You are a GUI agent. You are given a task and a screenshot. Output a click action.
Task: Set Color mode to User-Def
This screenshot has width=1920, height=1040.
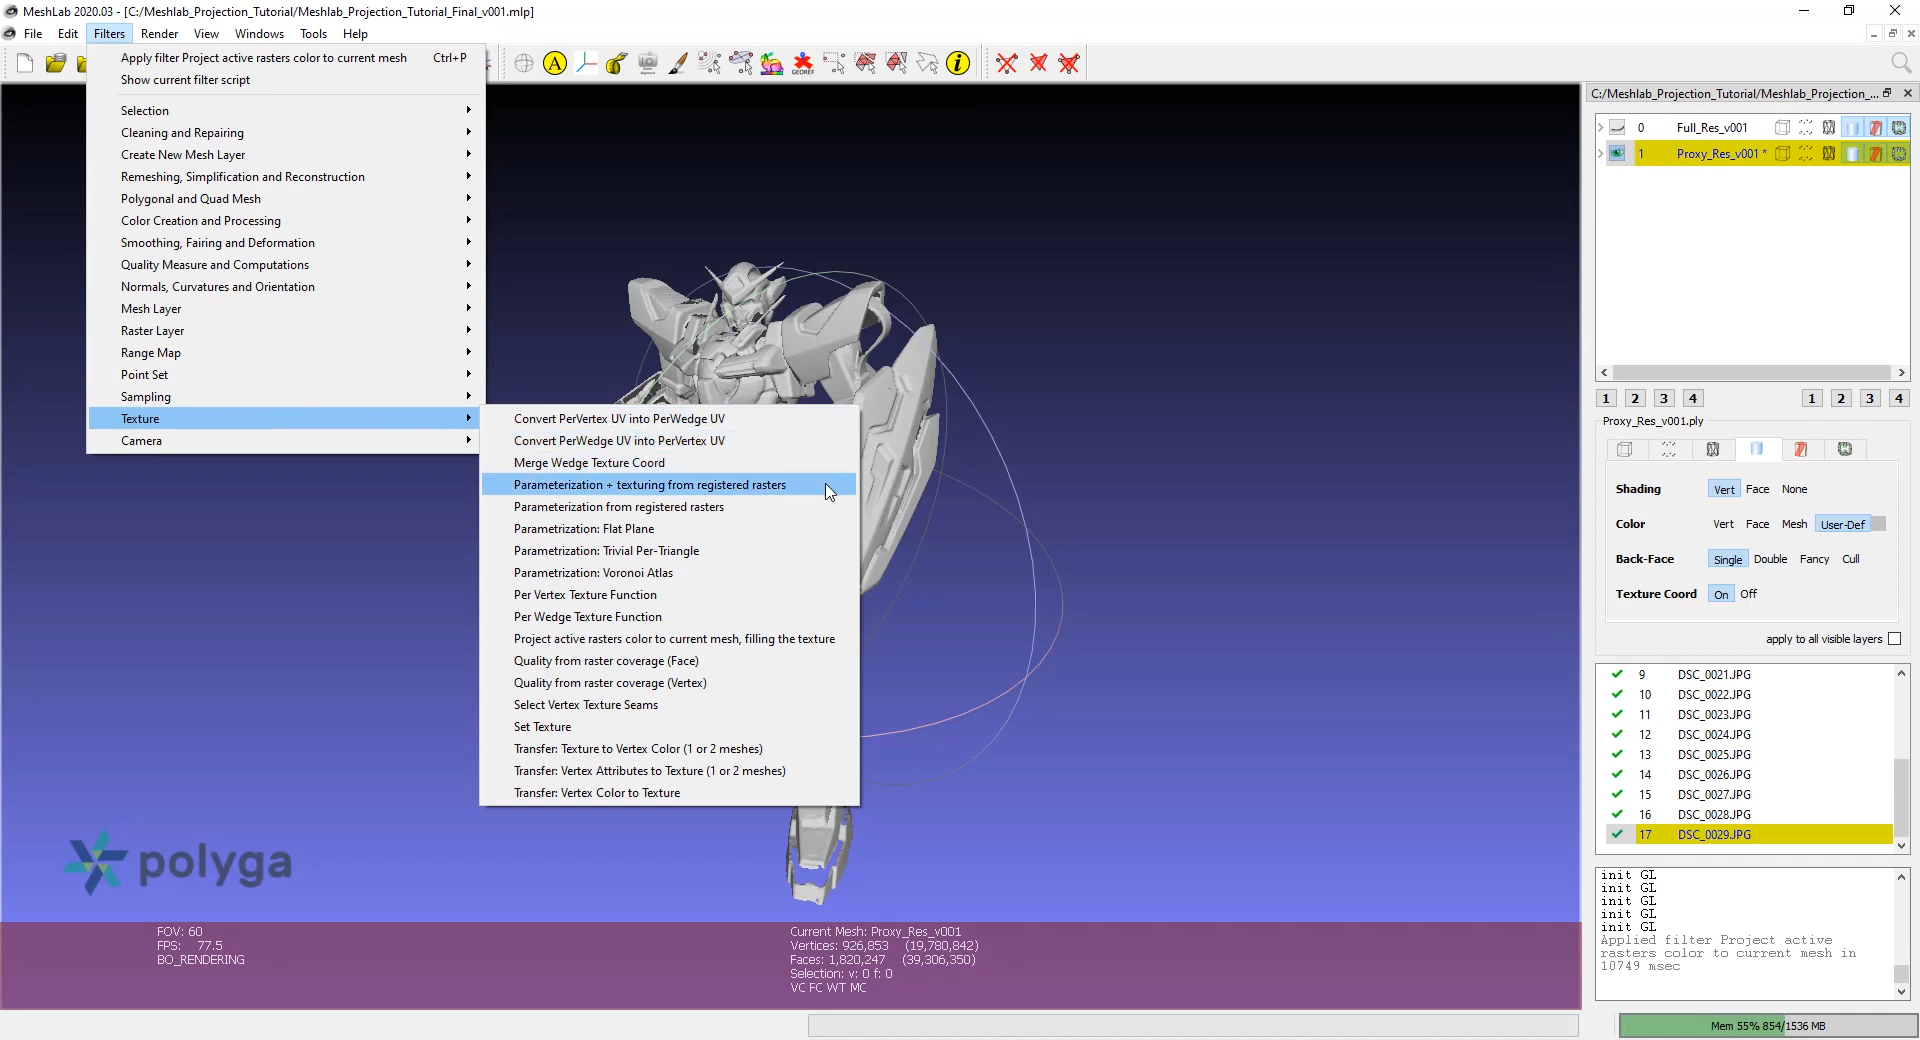pyautogui.click(x=1842, y=524)
